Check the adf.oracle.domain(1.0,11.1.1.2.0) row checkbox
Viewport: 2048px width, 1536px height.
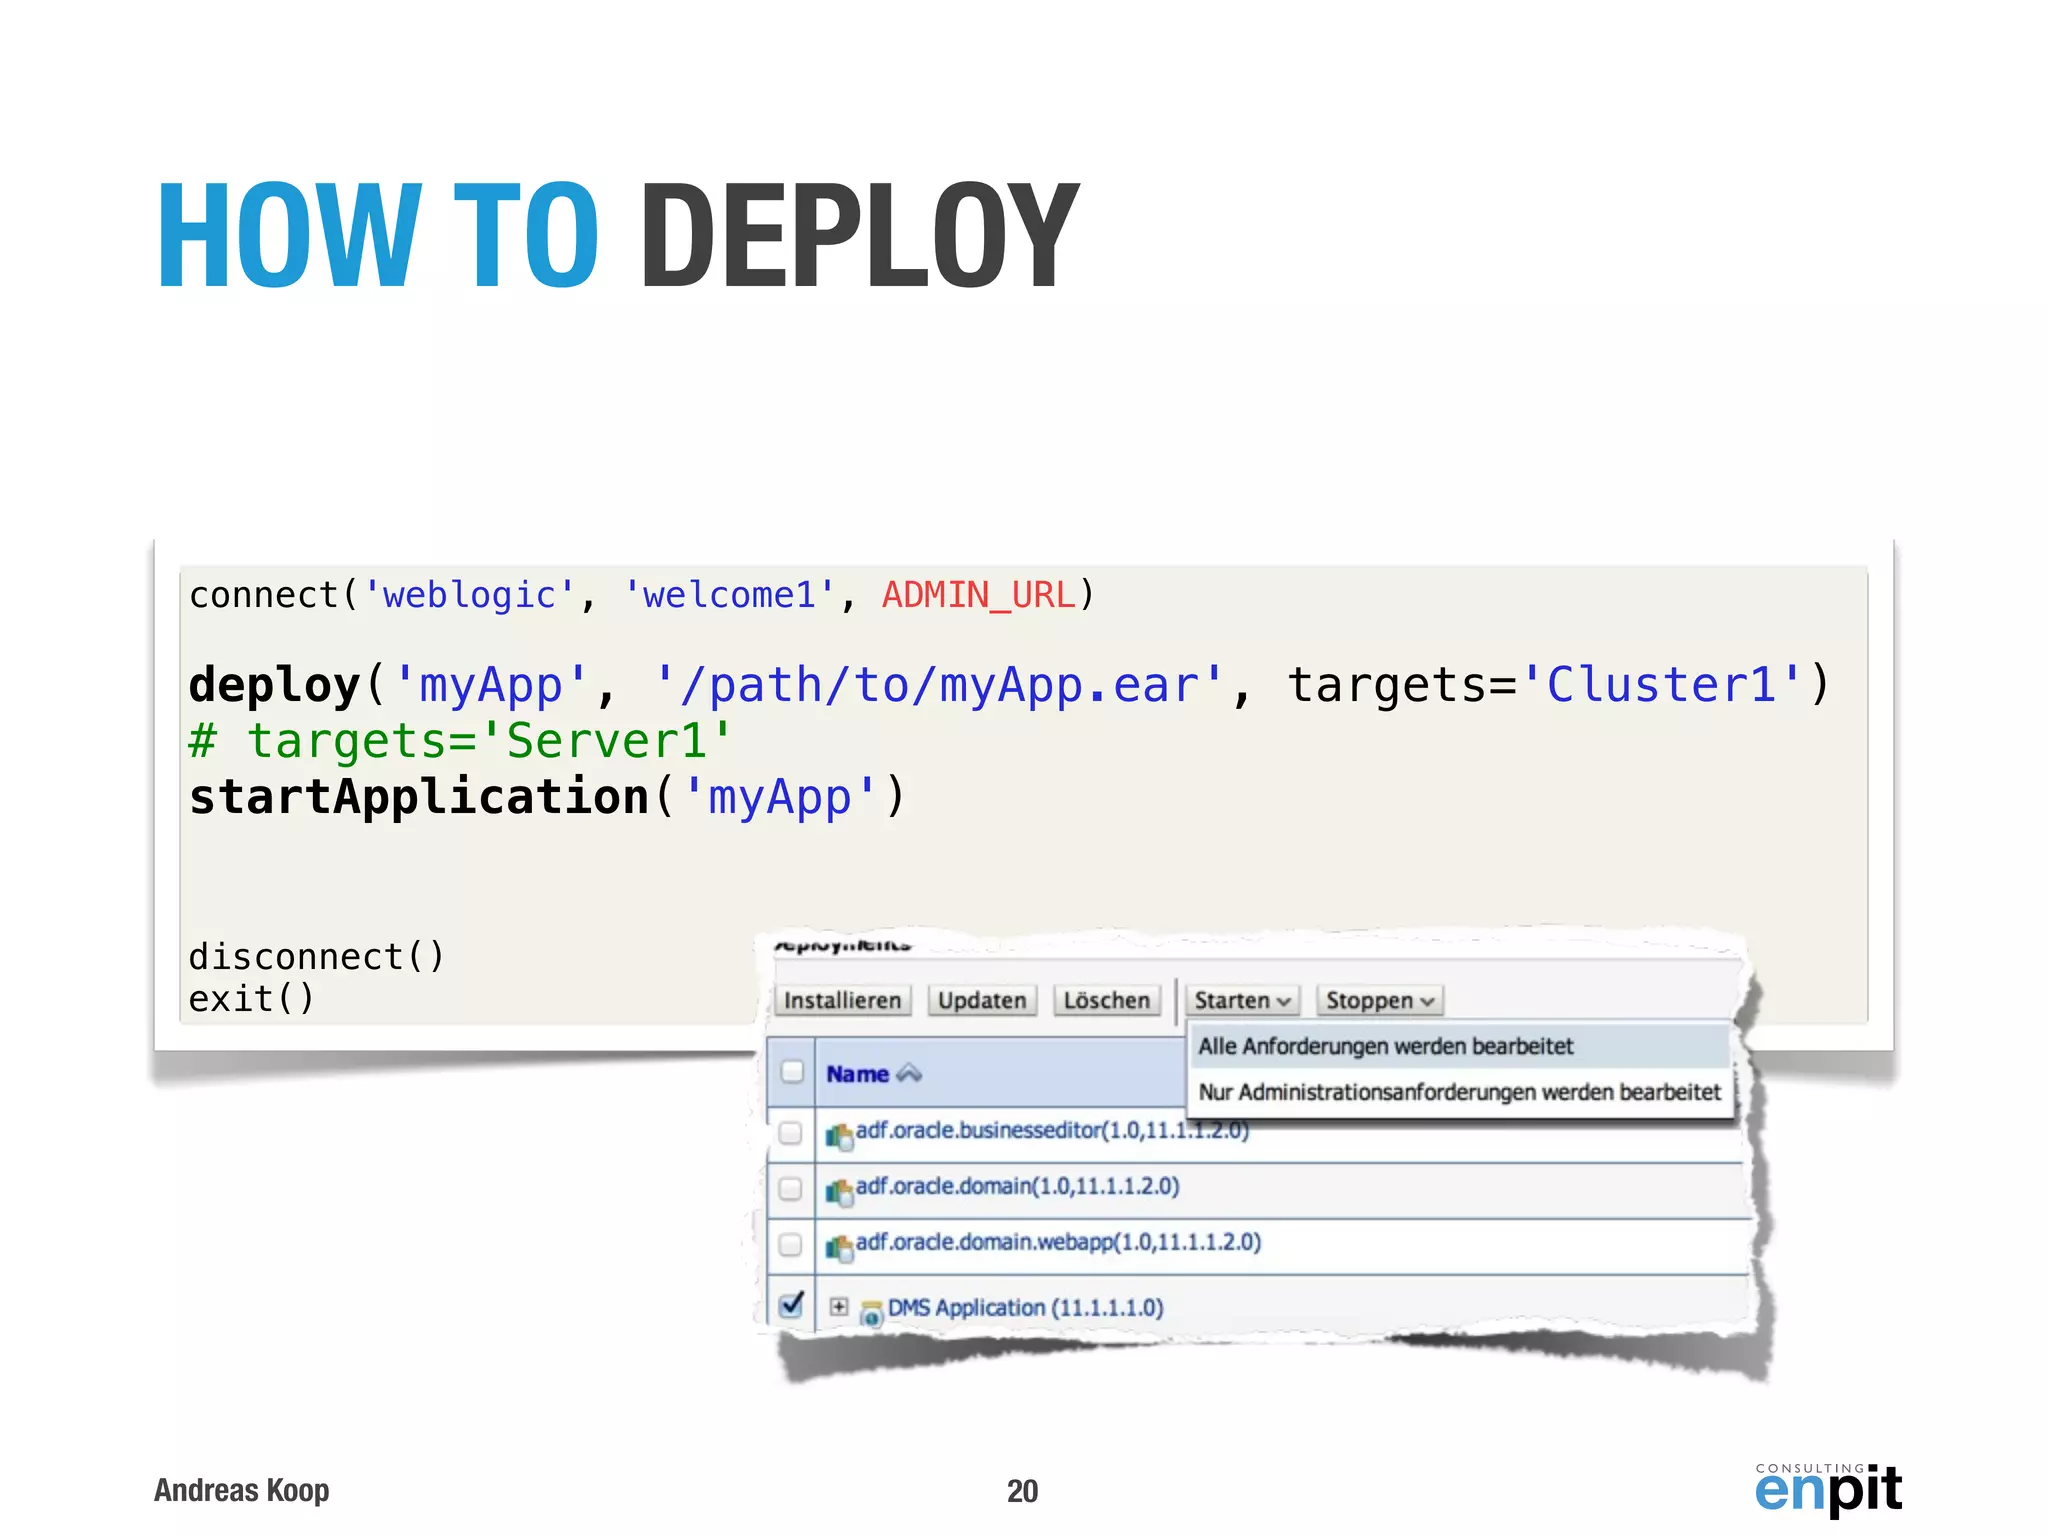coord(790,1188)
